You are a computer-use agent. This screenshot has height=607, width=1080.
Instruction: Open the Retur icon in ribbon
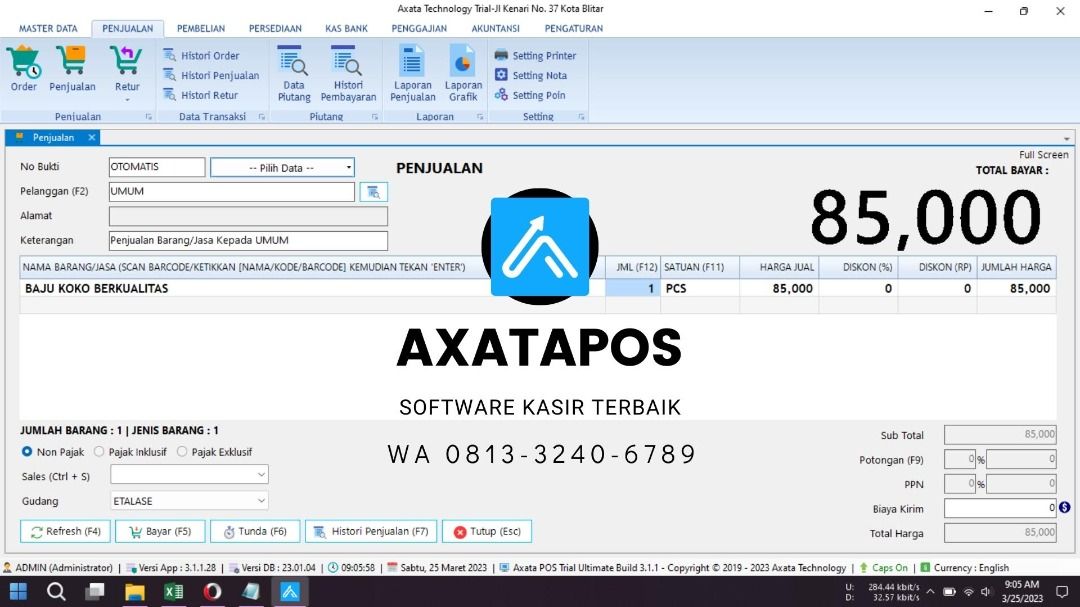pos(126,64)
